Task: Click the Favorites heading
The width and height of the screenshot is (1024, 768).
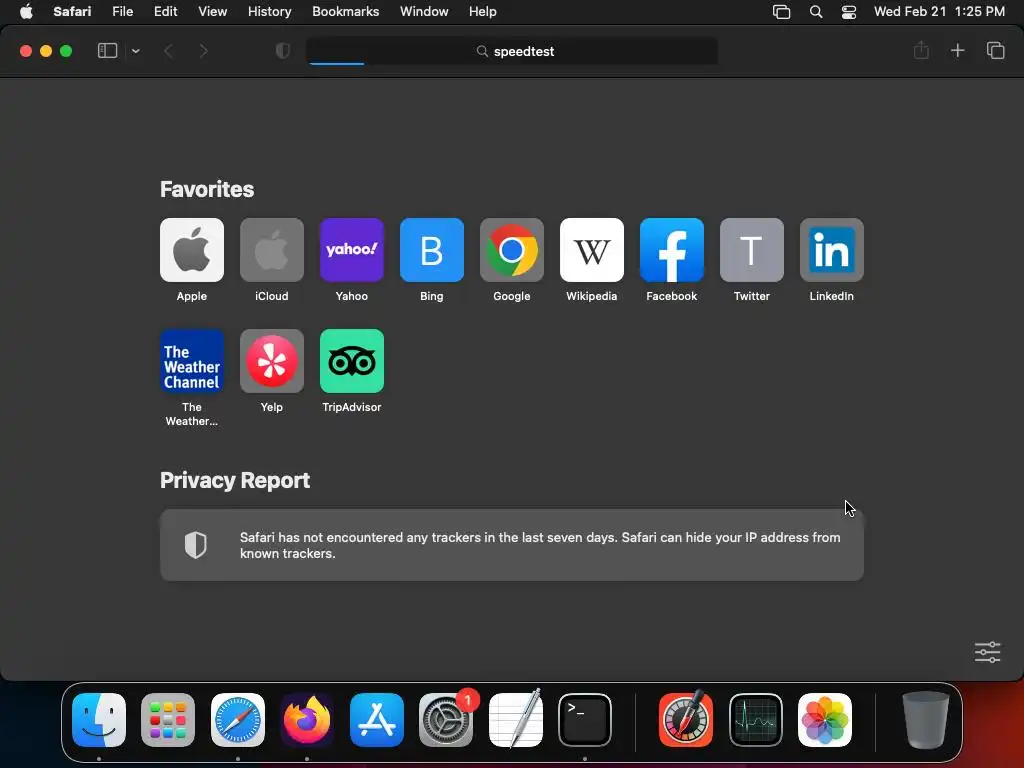Action: pos(207,189)
